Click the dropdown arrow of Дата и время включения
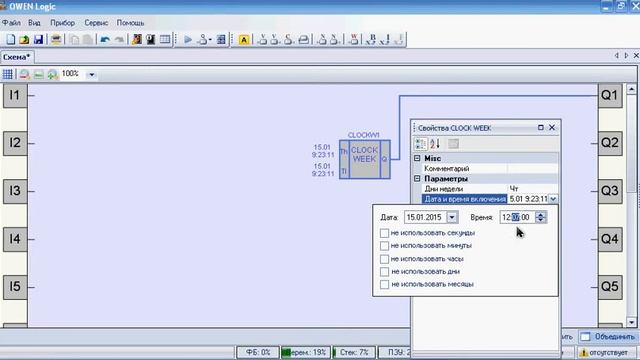 pos(553,199)
